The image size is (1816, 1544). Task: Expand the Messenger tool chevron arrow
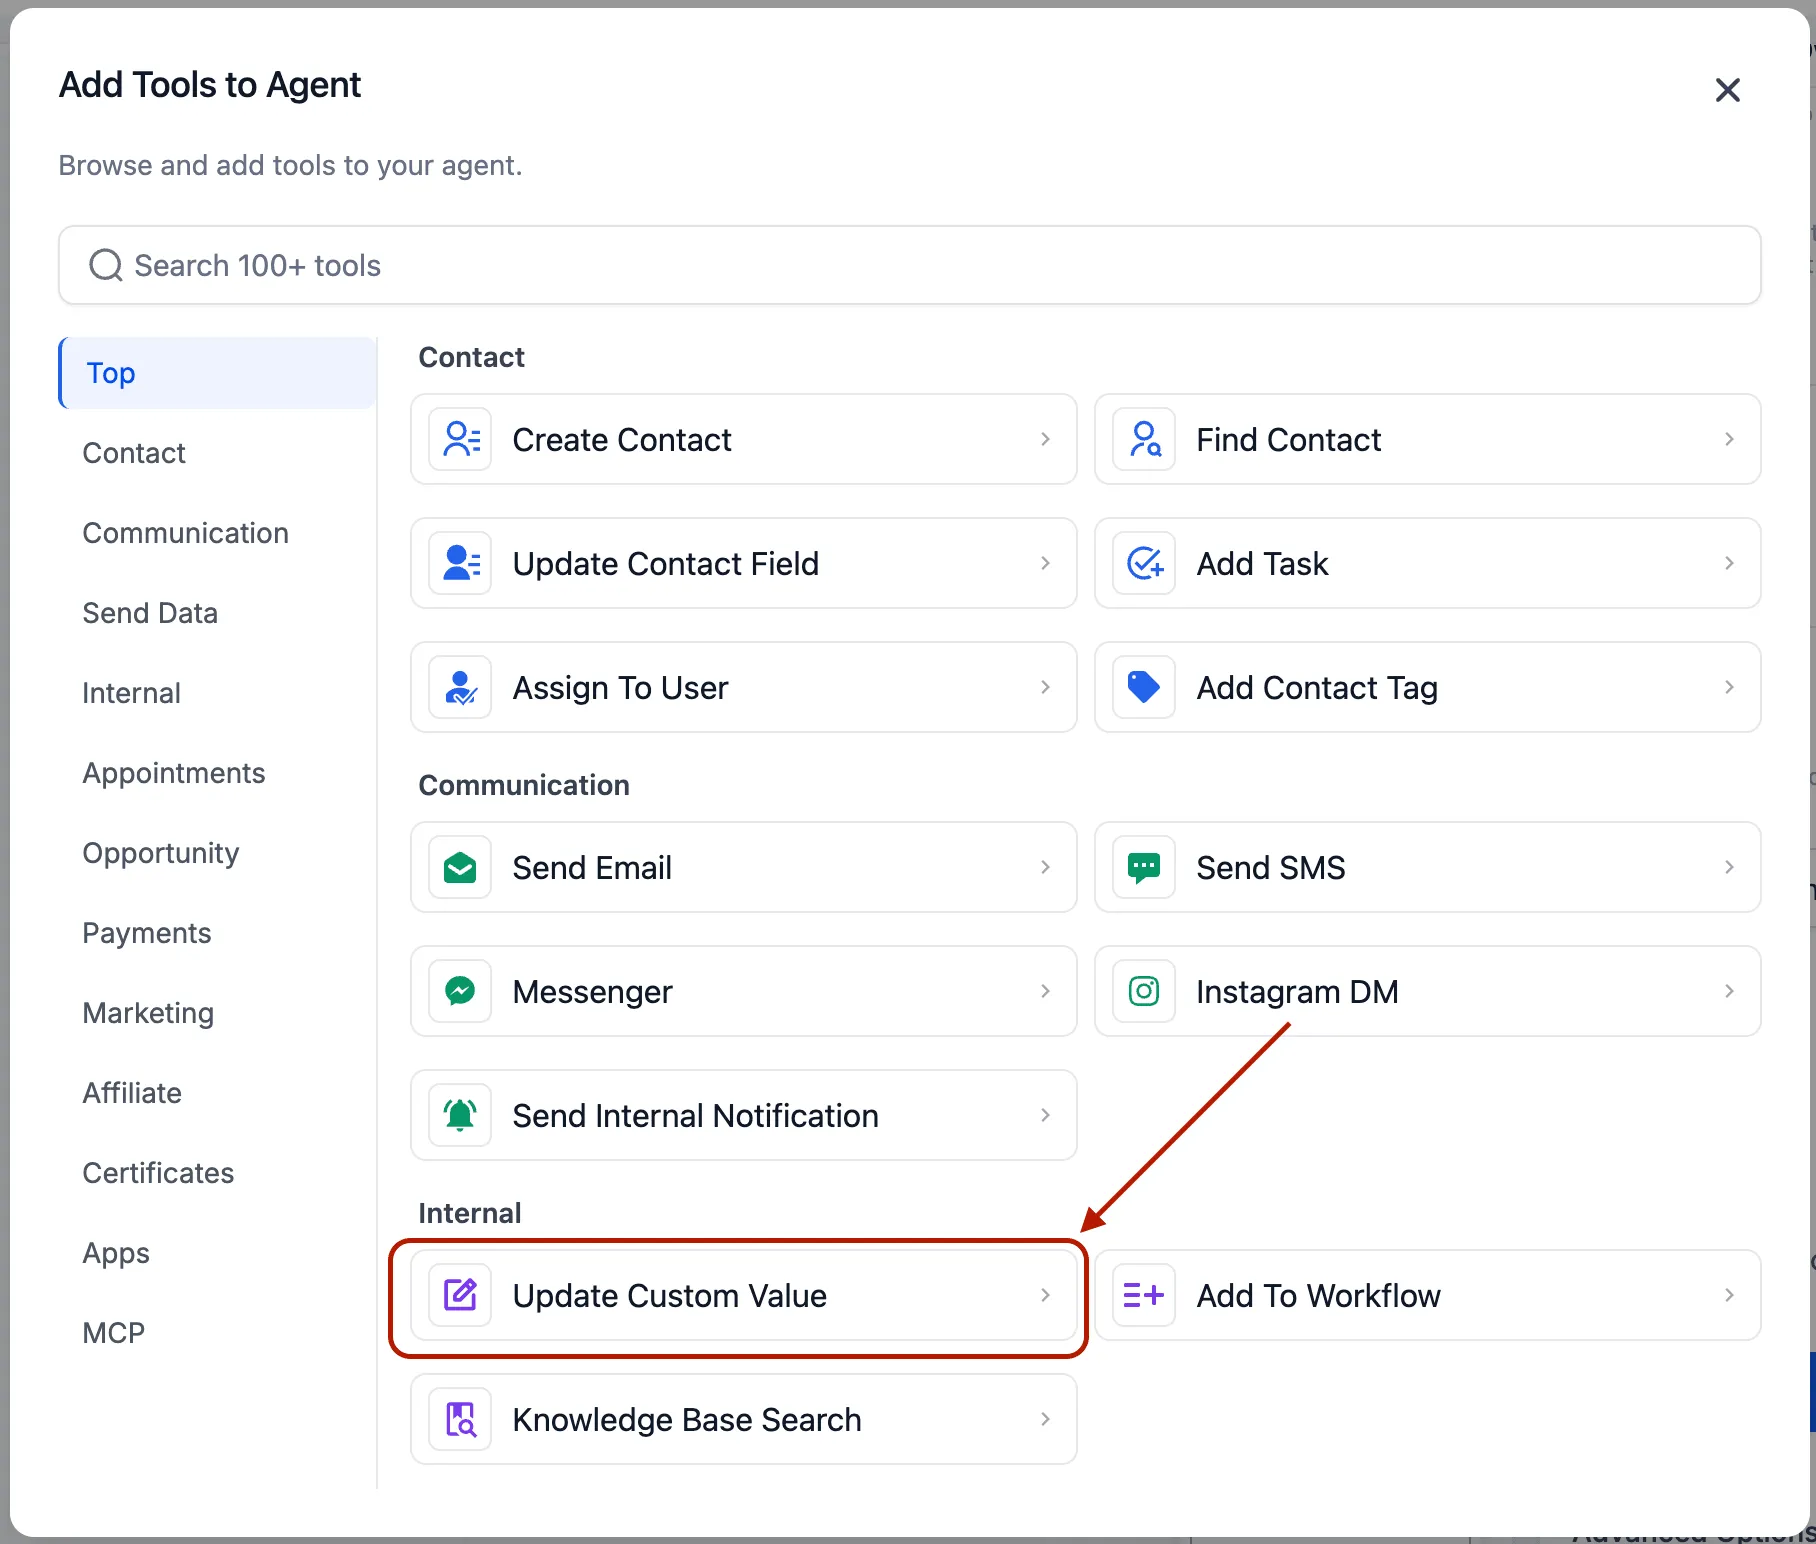click(x=1045, y=991)
